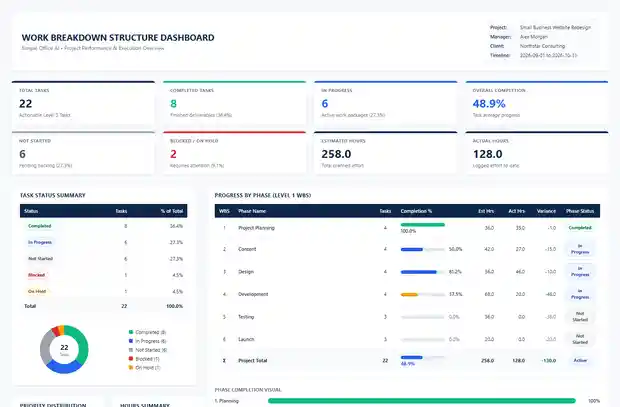Screen dimensions: 620x407
Task: Click the -48.0 variance in the Development row
Action: [550, 294]
